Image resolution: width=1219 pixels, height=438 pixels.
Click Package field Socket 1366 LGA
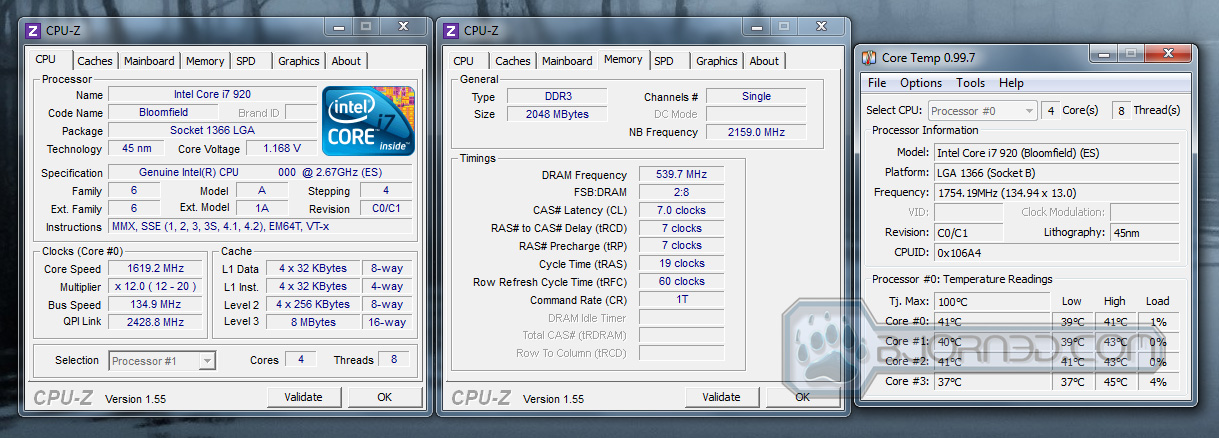[212, 131]
